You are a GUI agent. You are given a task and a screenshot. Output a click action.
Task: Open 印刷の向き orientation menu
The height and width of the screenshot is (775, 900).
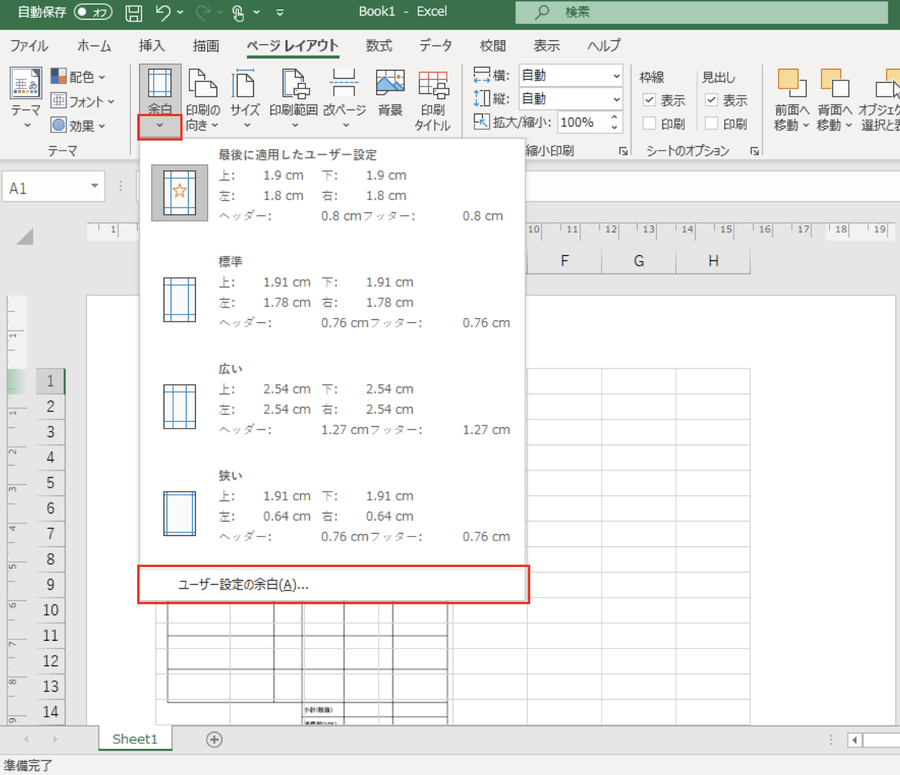203,99
